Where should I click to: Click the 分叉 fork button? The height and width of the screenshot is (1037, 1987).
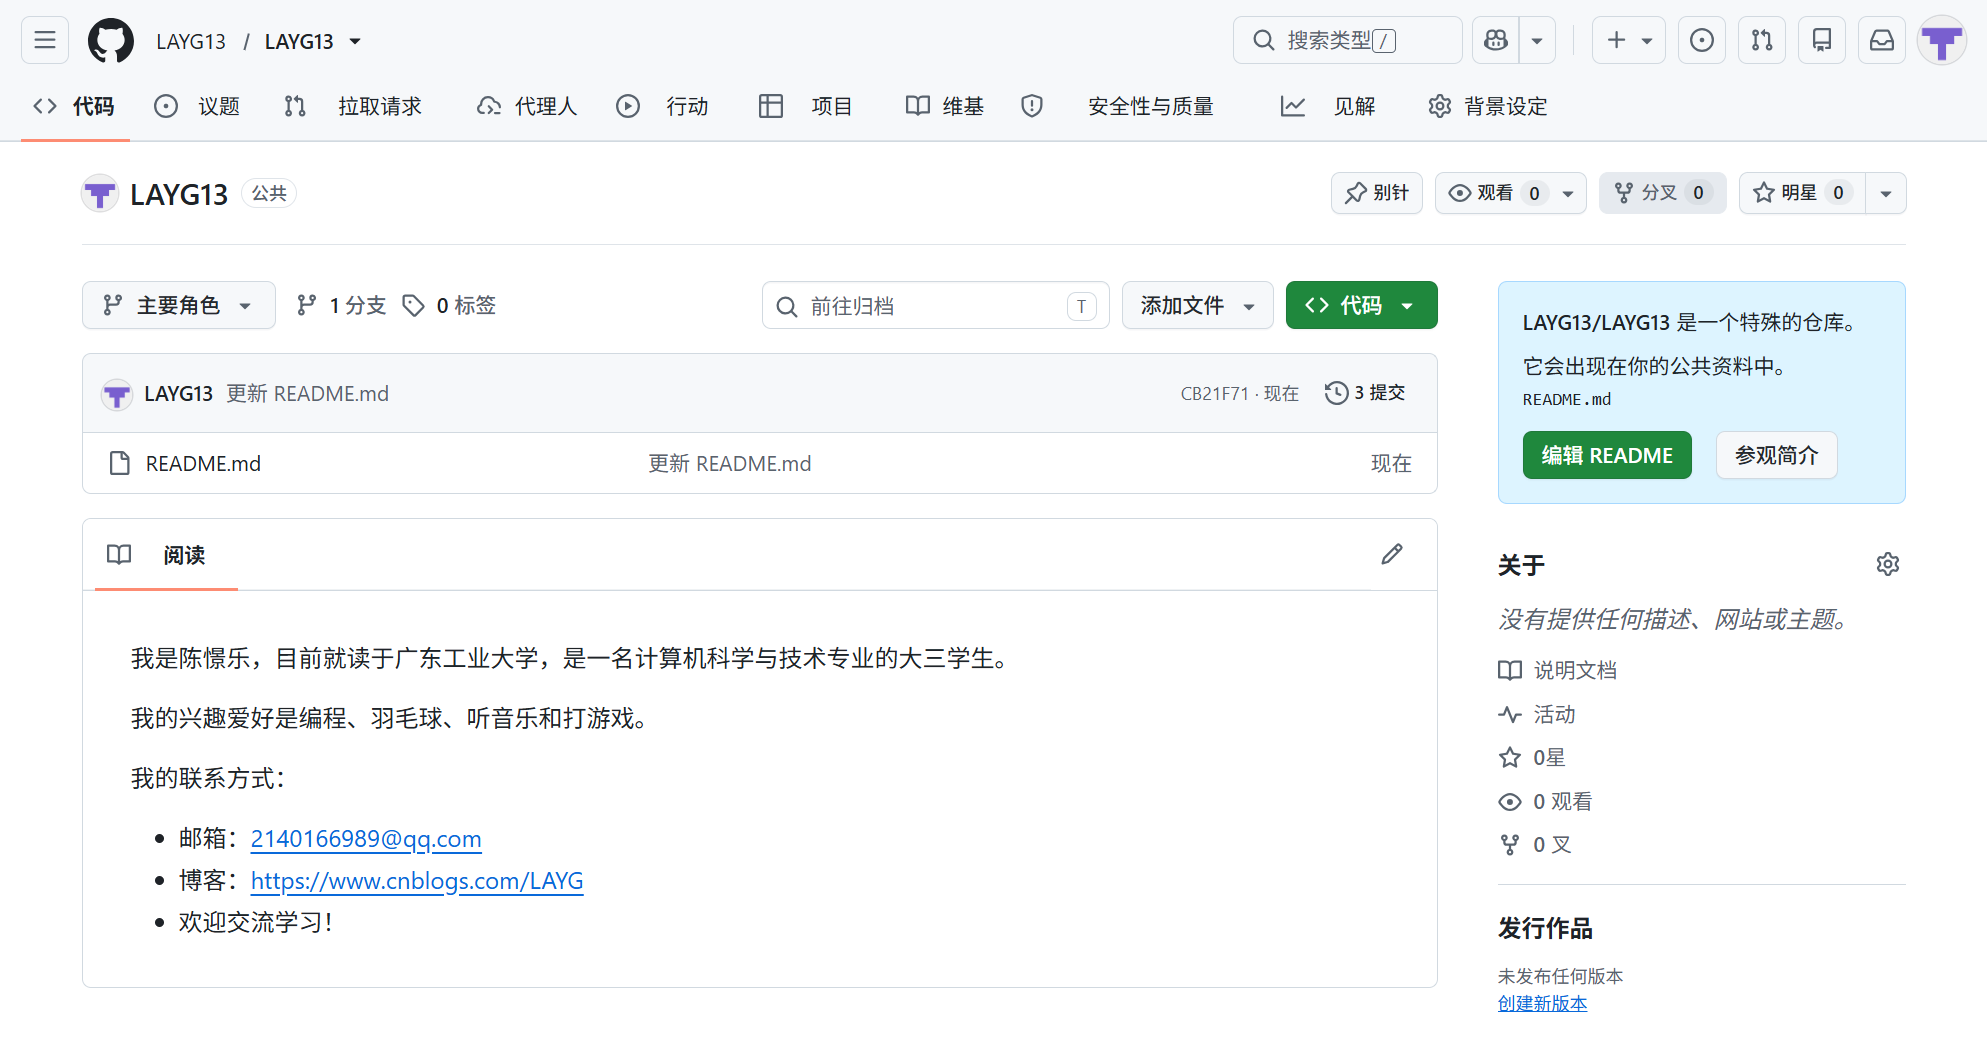(x=1662, y=193)
